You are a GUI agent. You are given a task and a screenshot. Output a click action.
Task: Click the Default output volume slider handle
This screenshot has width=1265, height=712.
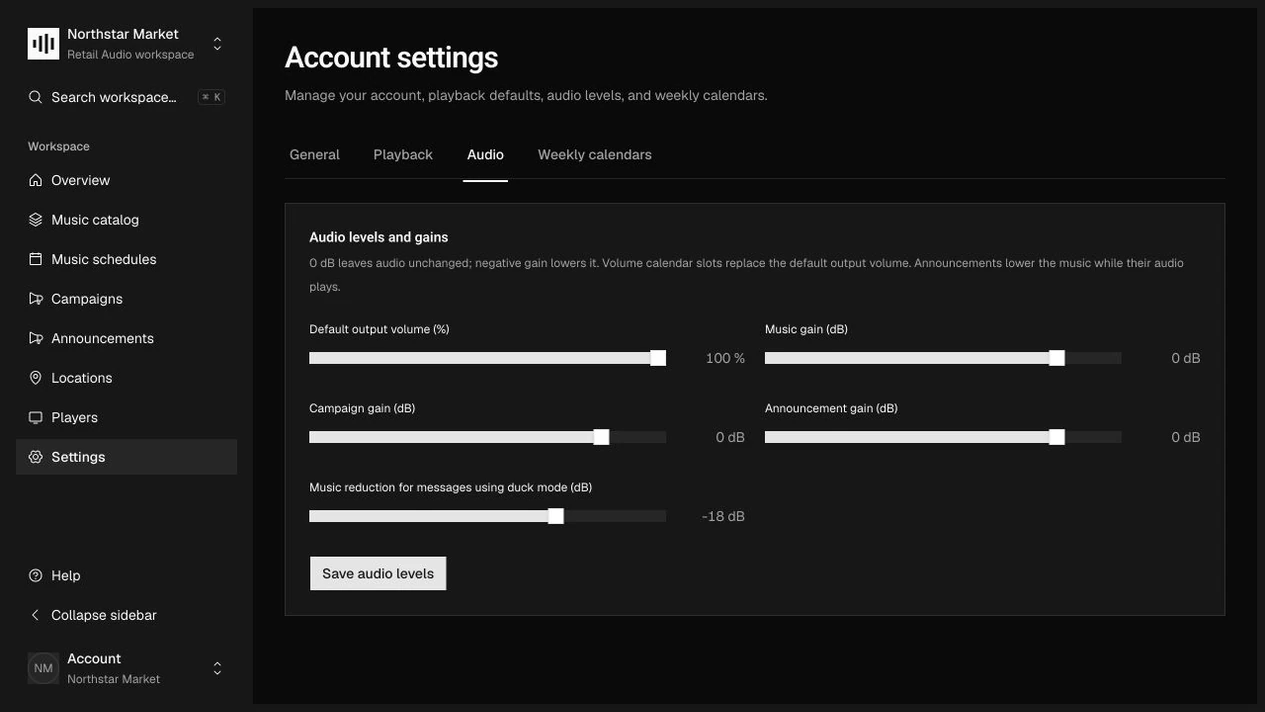658,358
